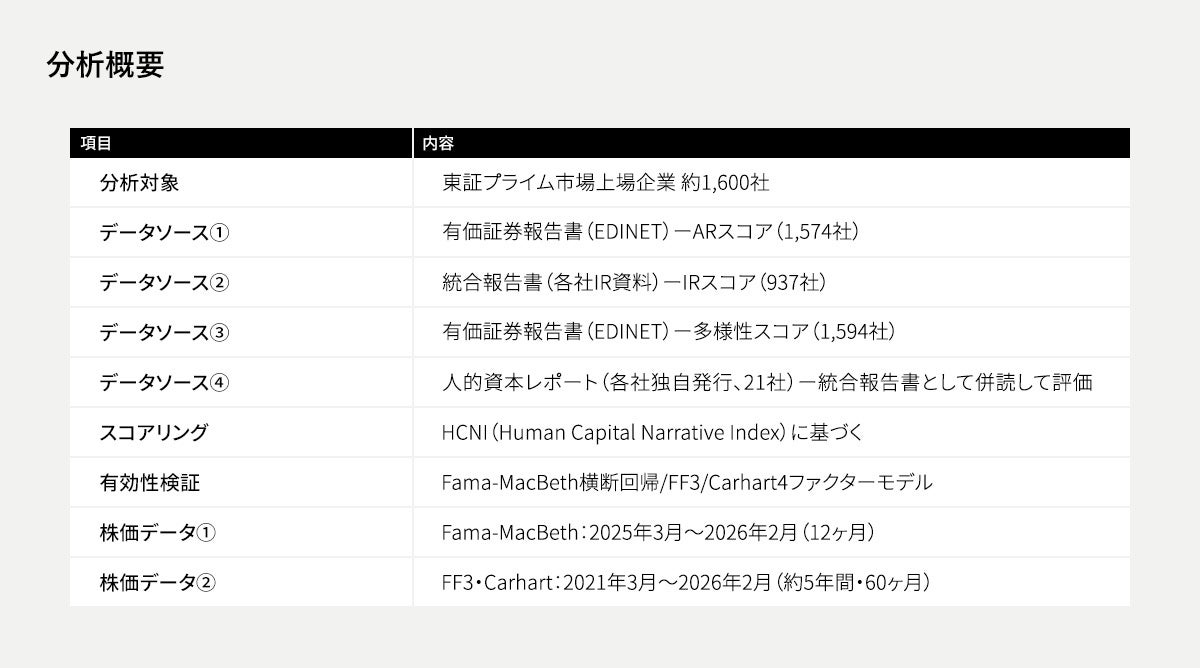Select the データソース② row label
The image size is (1200, 668).
[x=164, y=283]
